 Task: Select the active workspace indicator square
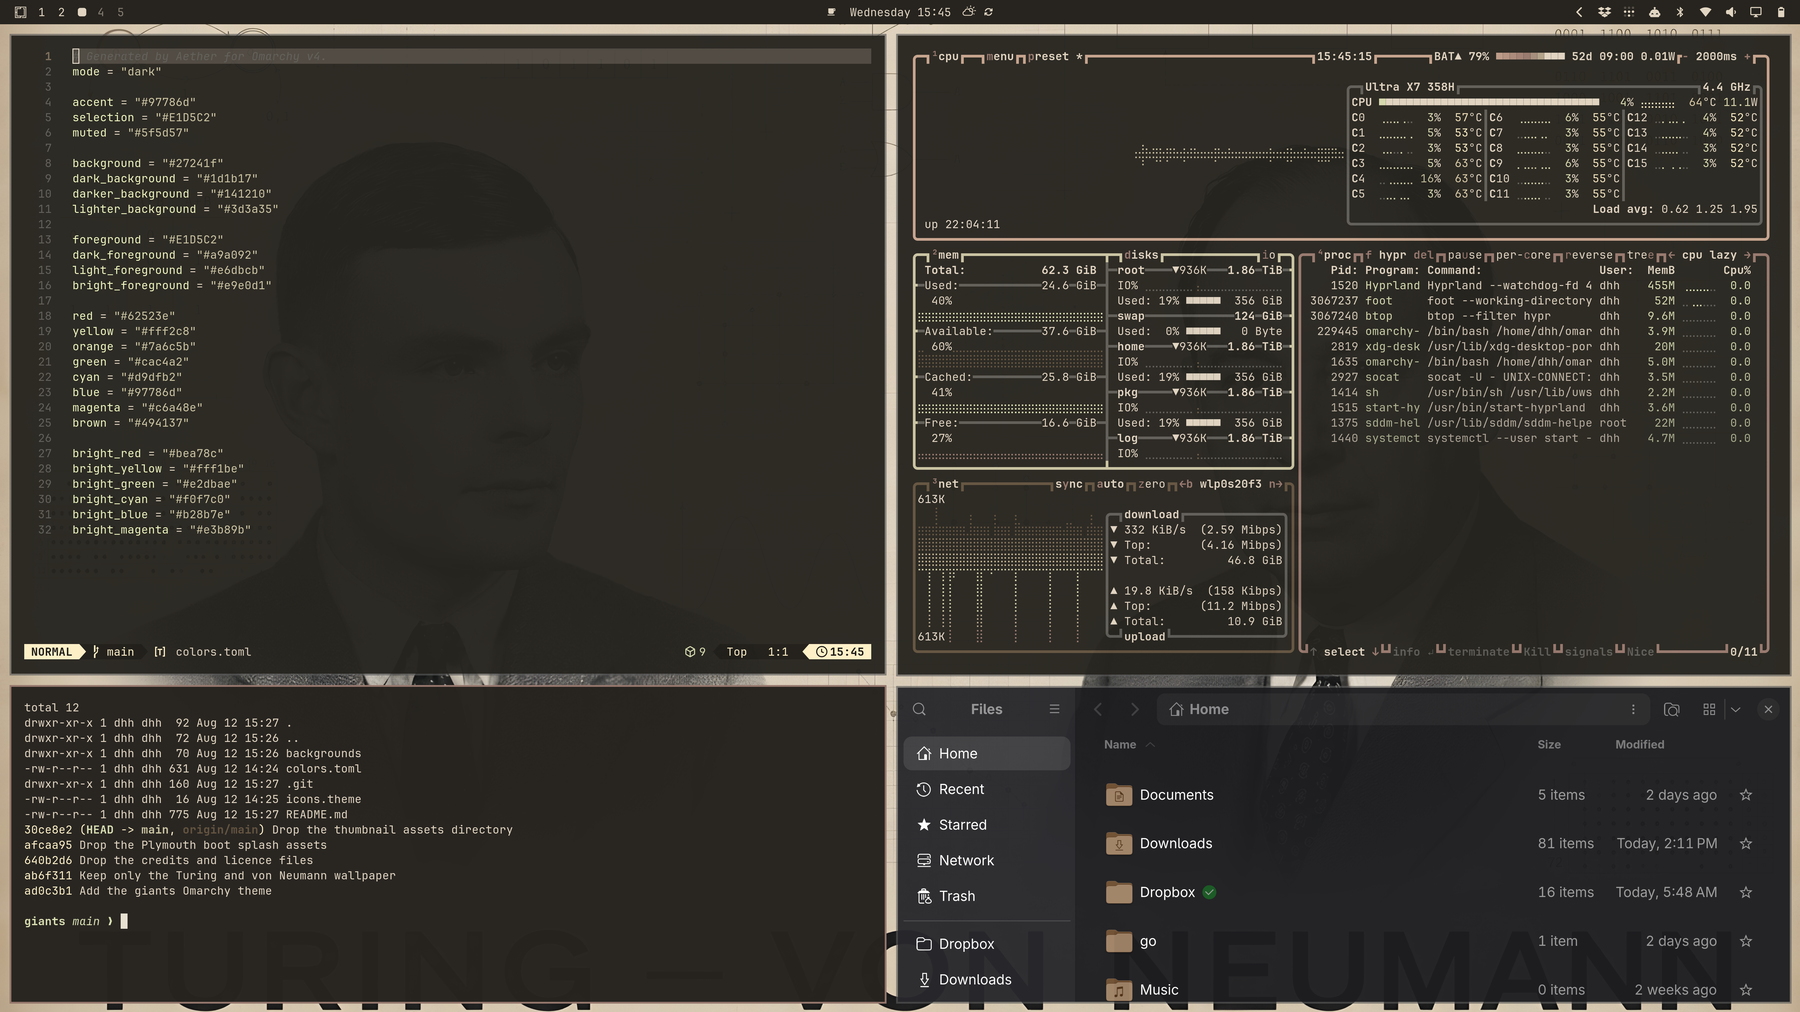coord(82,12)
